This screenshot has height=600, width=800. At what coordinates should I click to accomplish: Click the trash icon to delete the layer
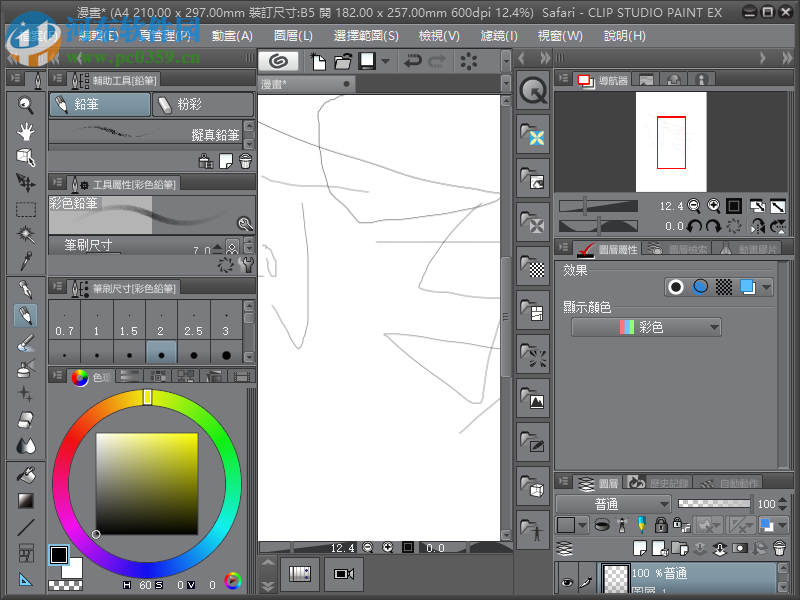coord(779,548)
